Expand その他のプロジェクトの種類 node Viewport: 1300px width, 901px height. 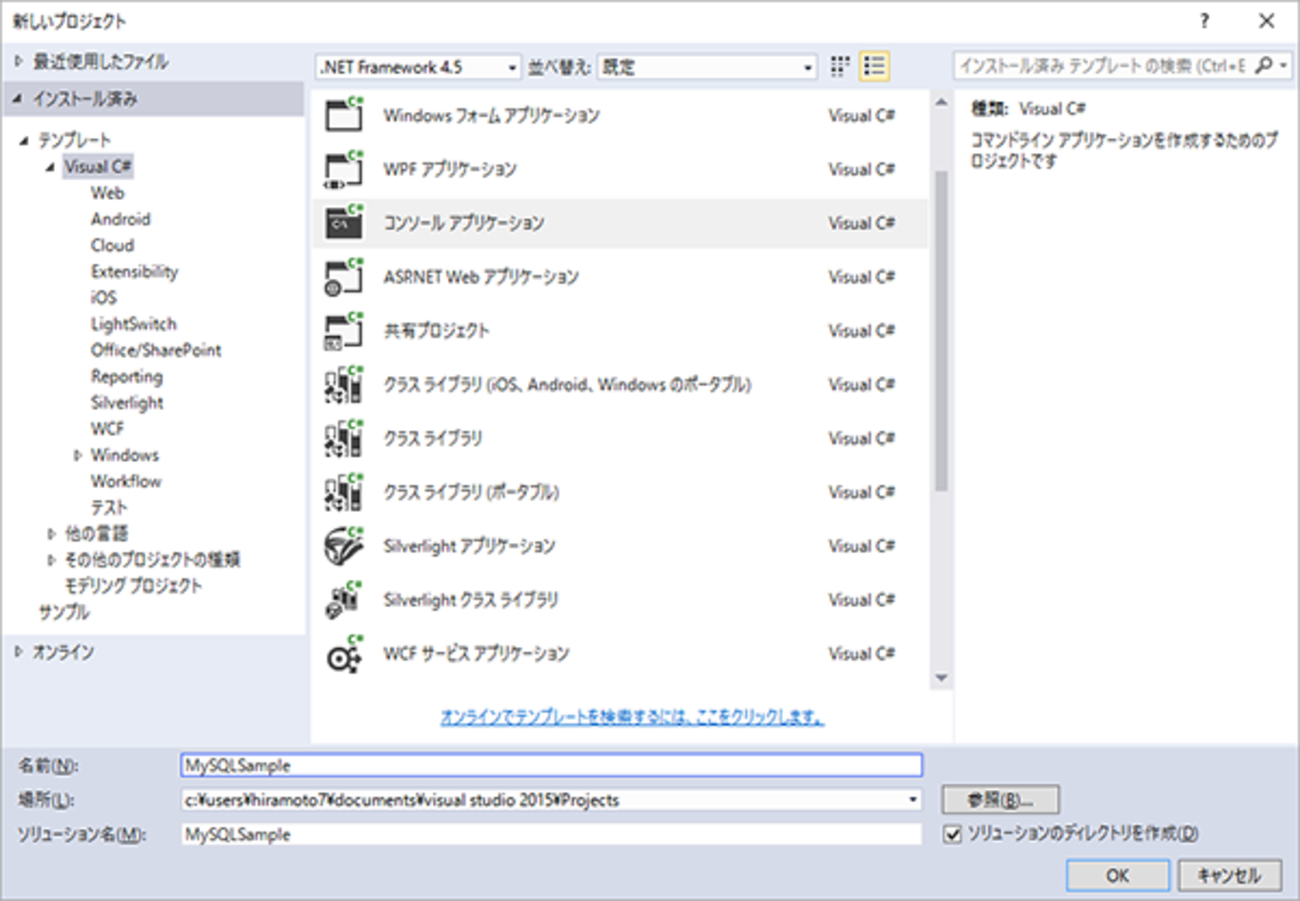[x=52, y=560]
